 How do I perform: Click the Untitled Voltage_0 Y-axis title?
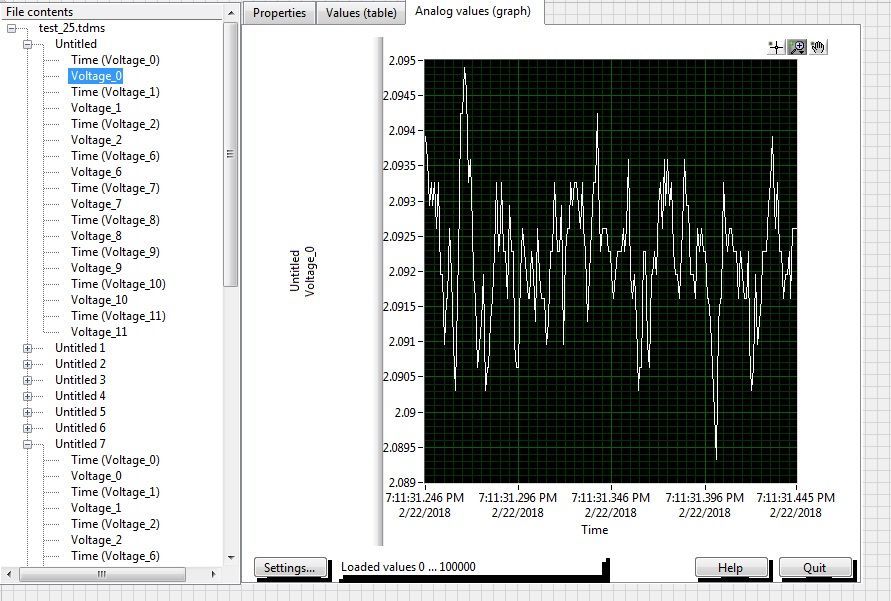(302, 271)
